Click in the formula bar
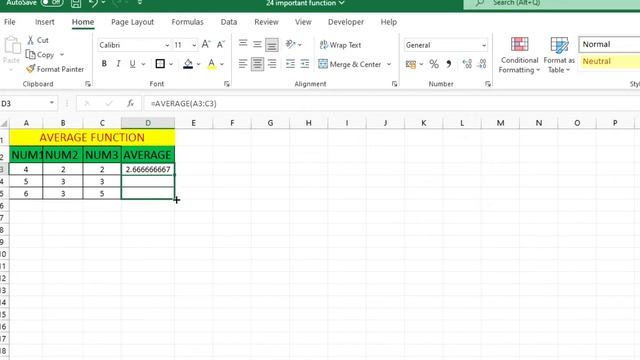The width and height of the screenshot is (640, 360). pyautogui.click(x=392, y=104)
